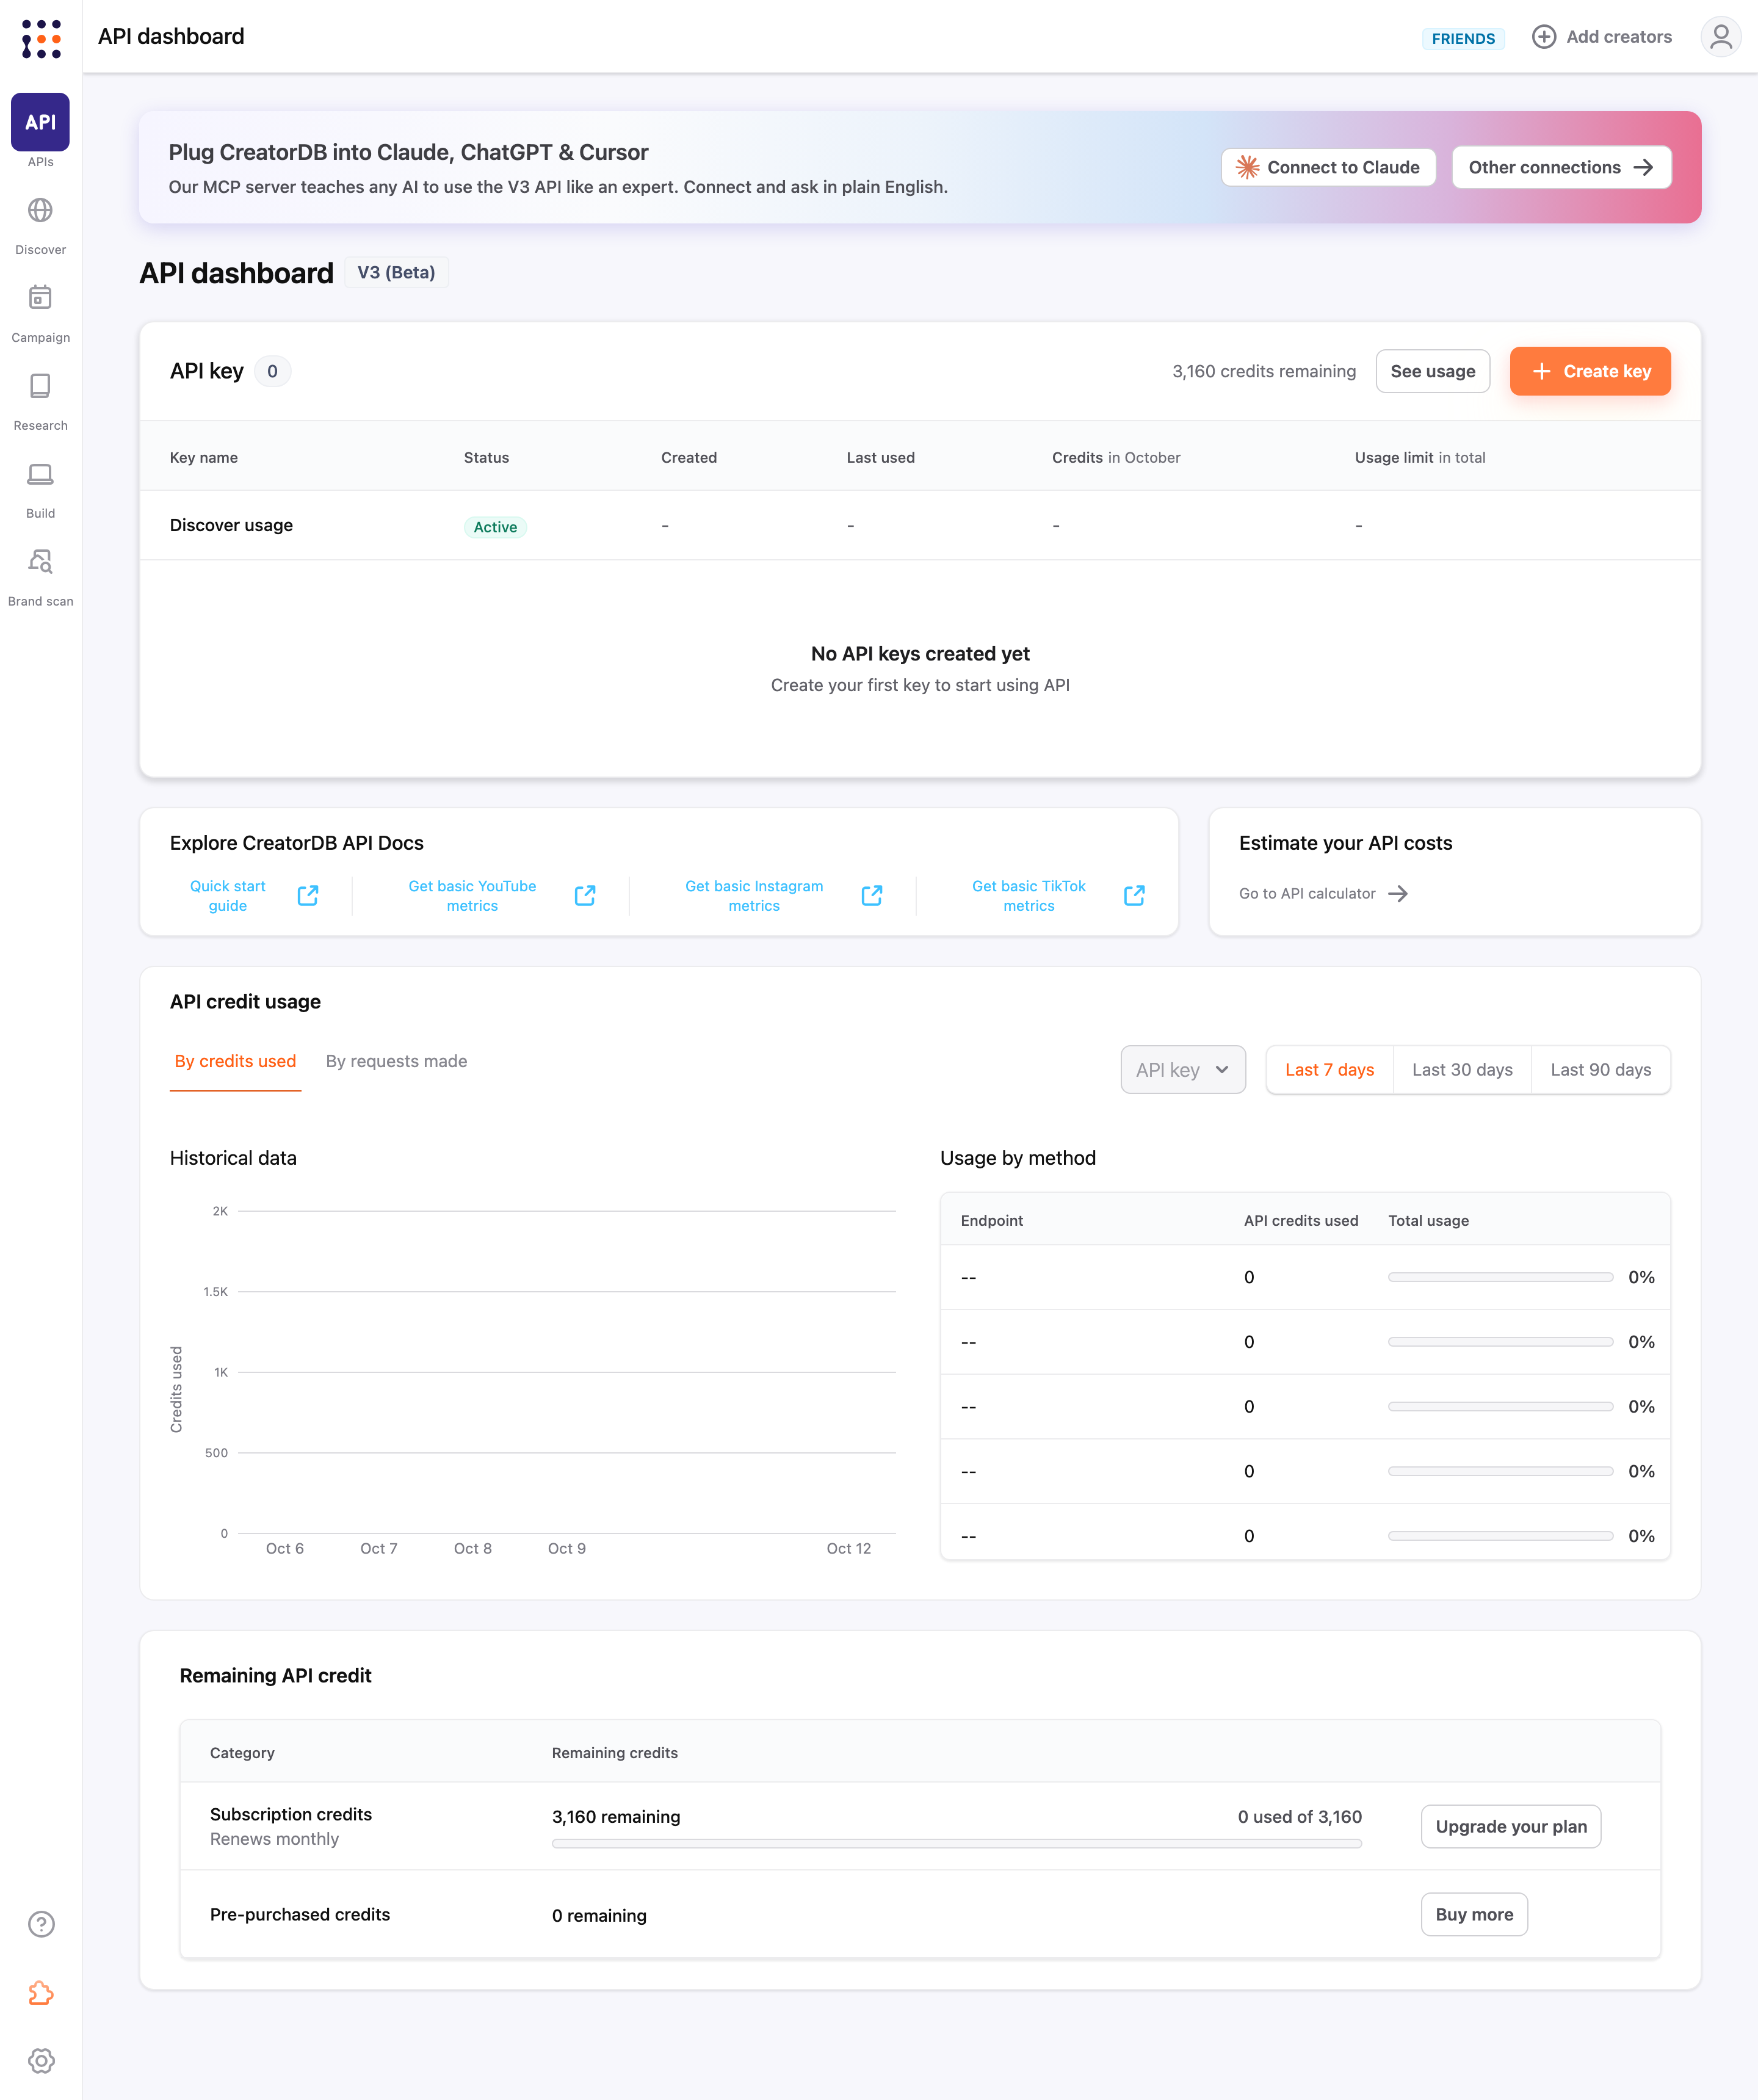Screen dimensions: 1758x2100
Task: Click external link icon for Quick start guide
Action: coord(308,895)
